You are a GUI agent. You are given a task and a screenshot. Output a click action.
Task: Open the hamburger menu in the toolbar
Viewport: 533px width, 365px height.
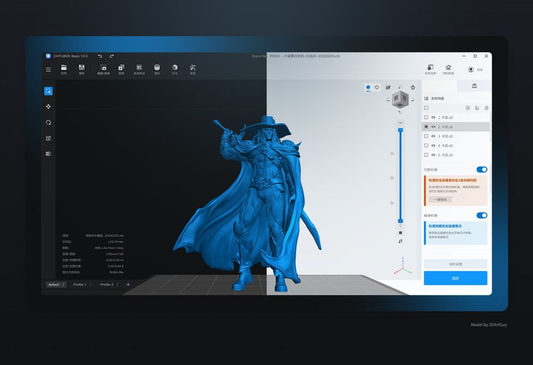48,70
